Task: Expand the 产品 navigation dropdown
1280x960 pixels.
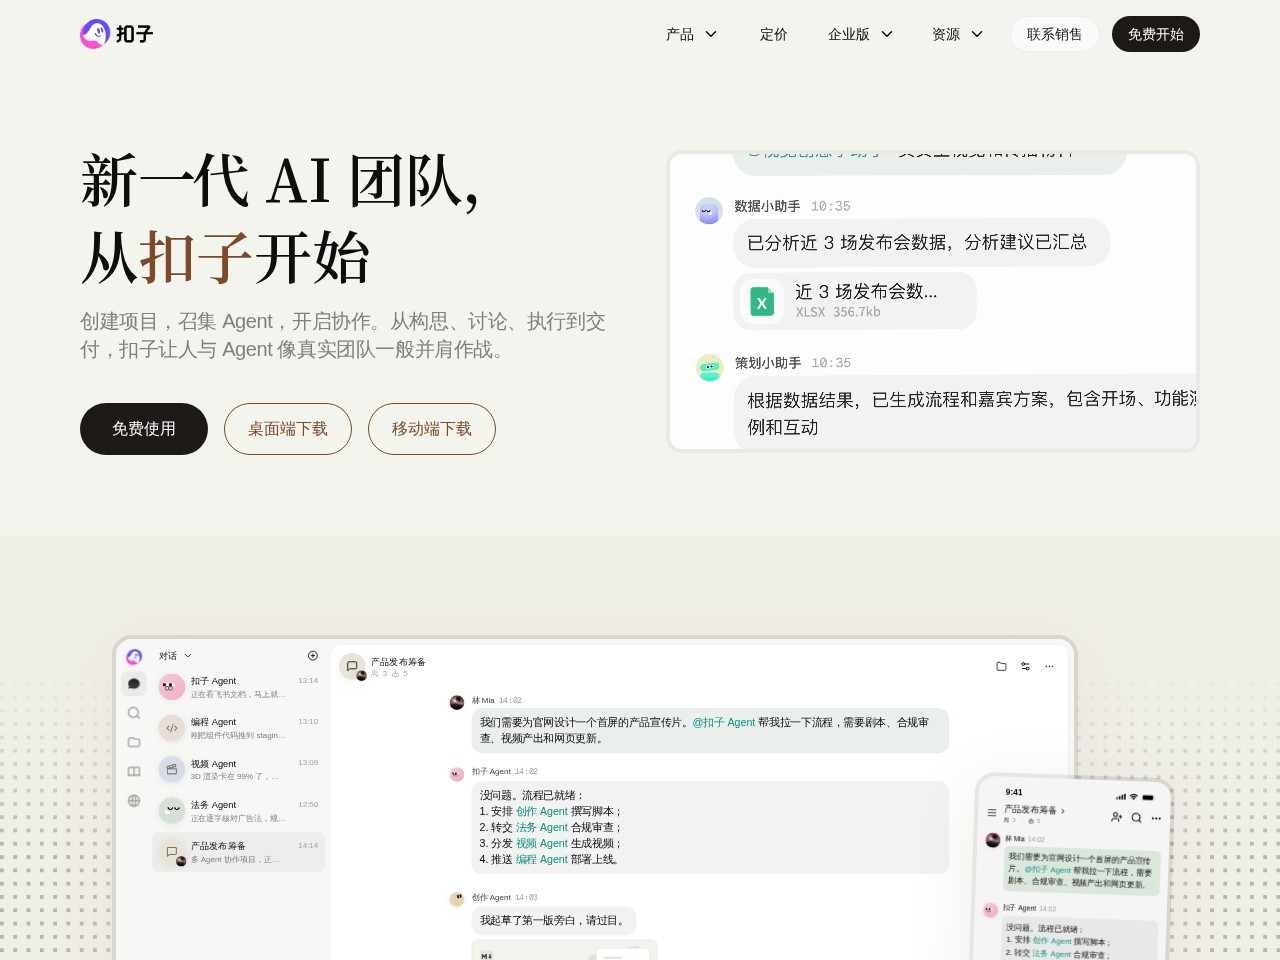Action: (692, 34)
